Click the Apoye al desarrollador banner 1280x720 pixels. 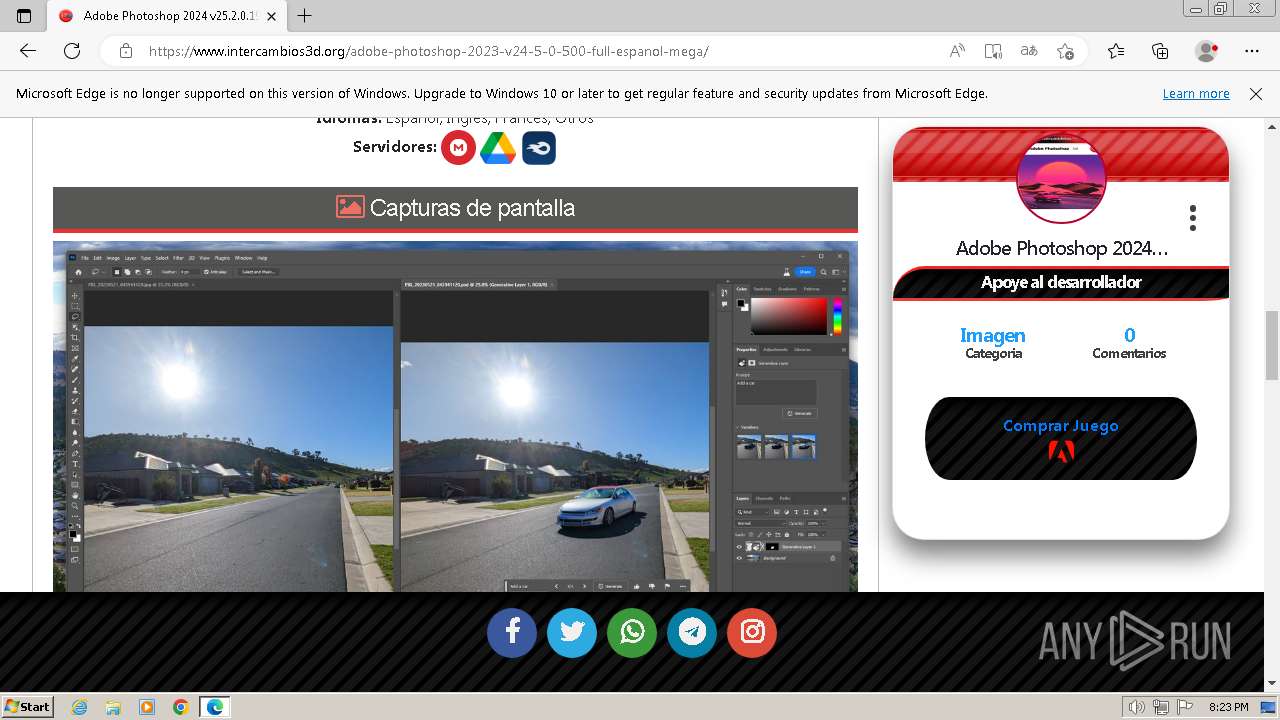click(1061, 283)
